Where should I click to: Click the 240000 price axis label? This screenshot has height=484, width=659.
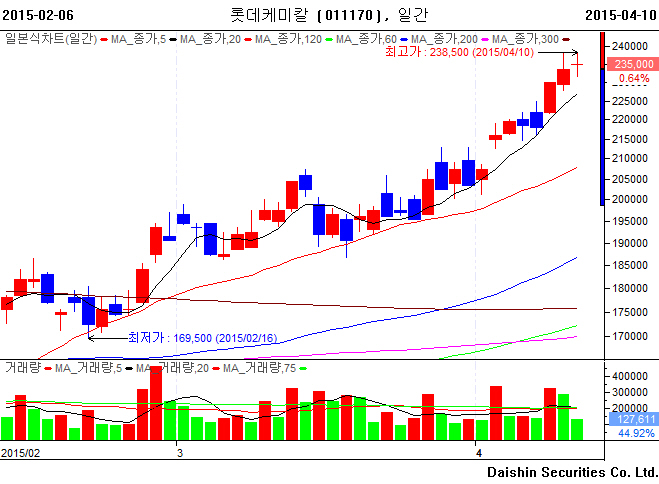point(630,46)
